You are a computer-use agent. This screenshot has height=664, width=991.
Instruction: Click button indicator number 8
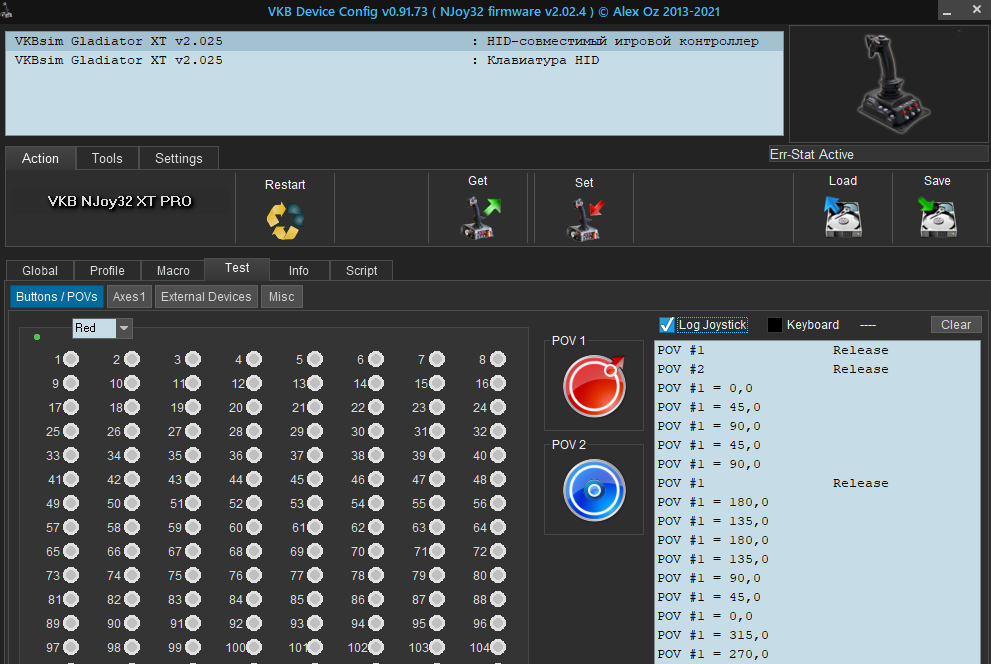click(498, 359)
